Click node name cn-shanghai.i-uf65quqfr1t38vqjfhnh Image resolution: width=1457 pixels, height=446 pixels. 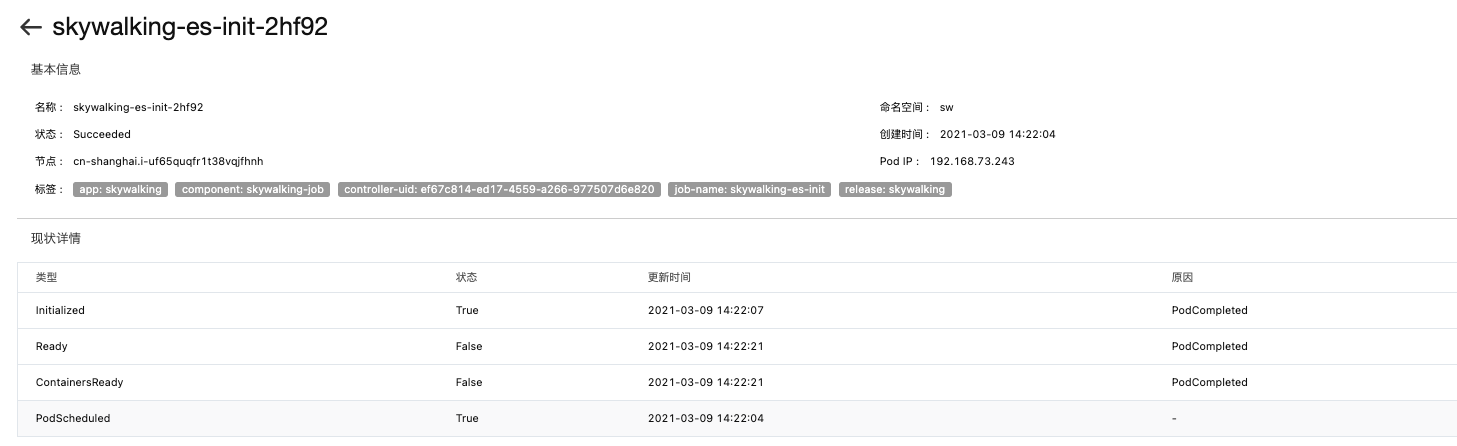pyautogui.click(x=168, y=161)
